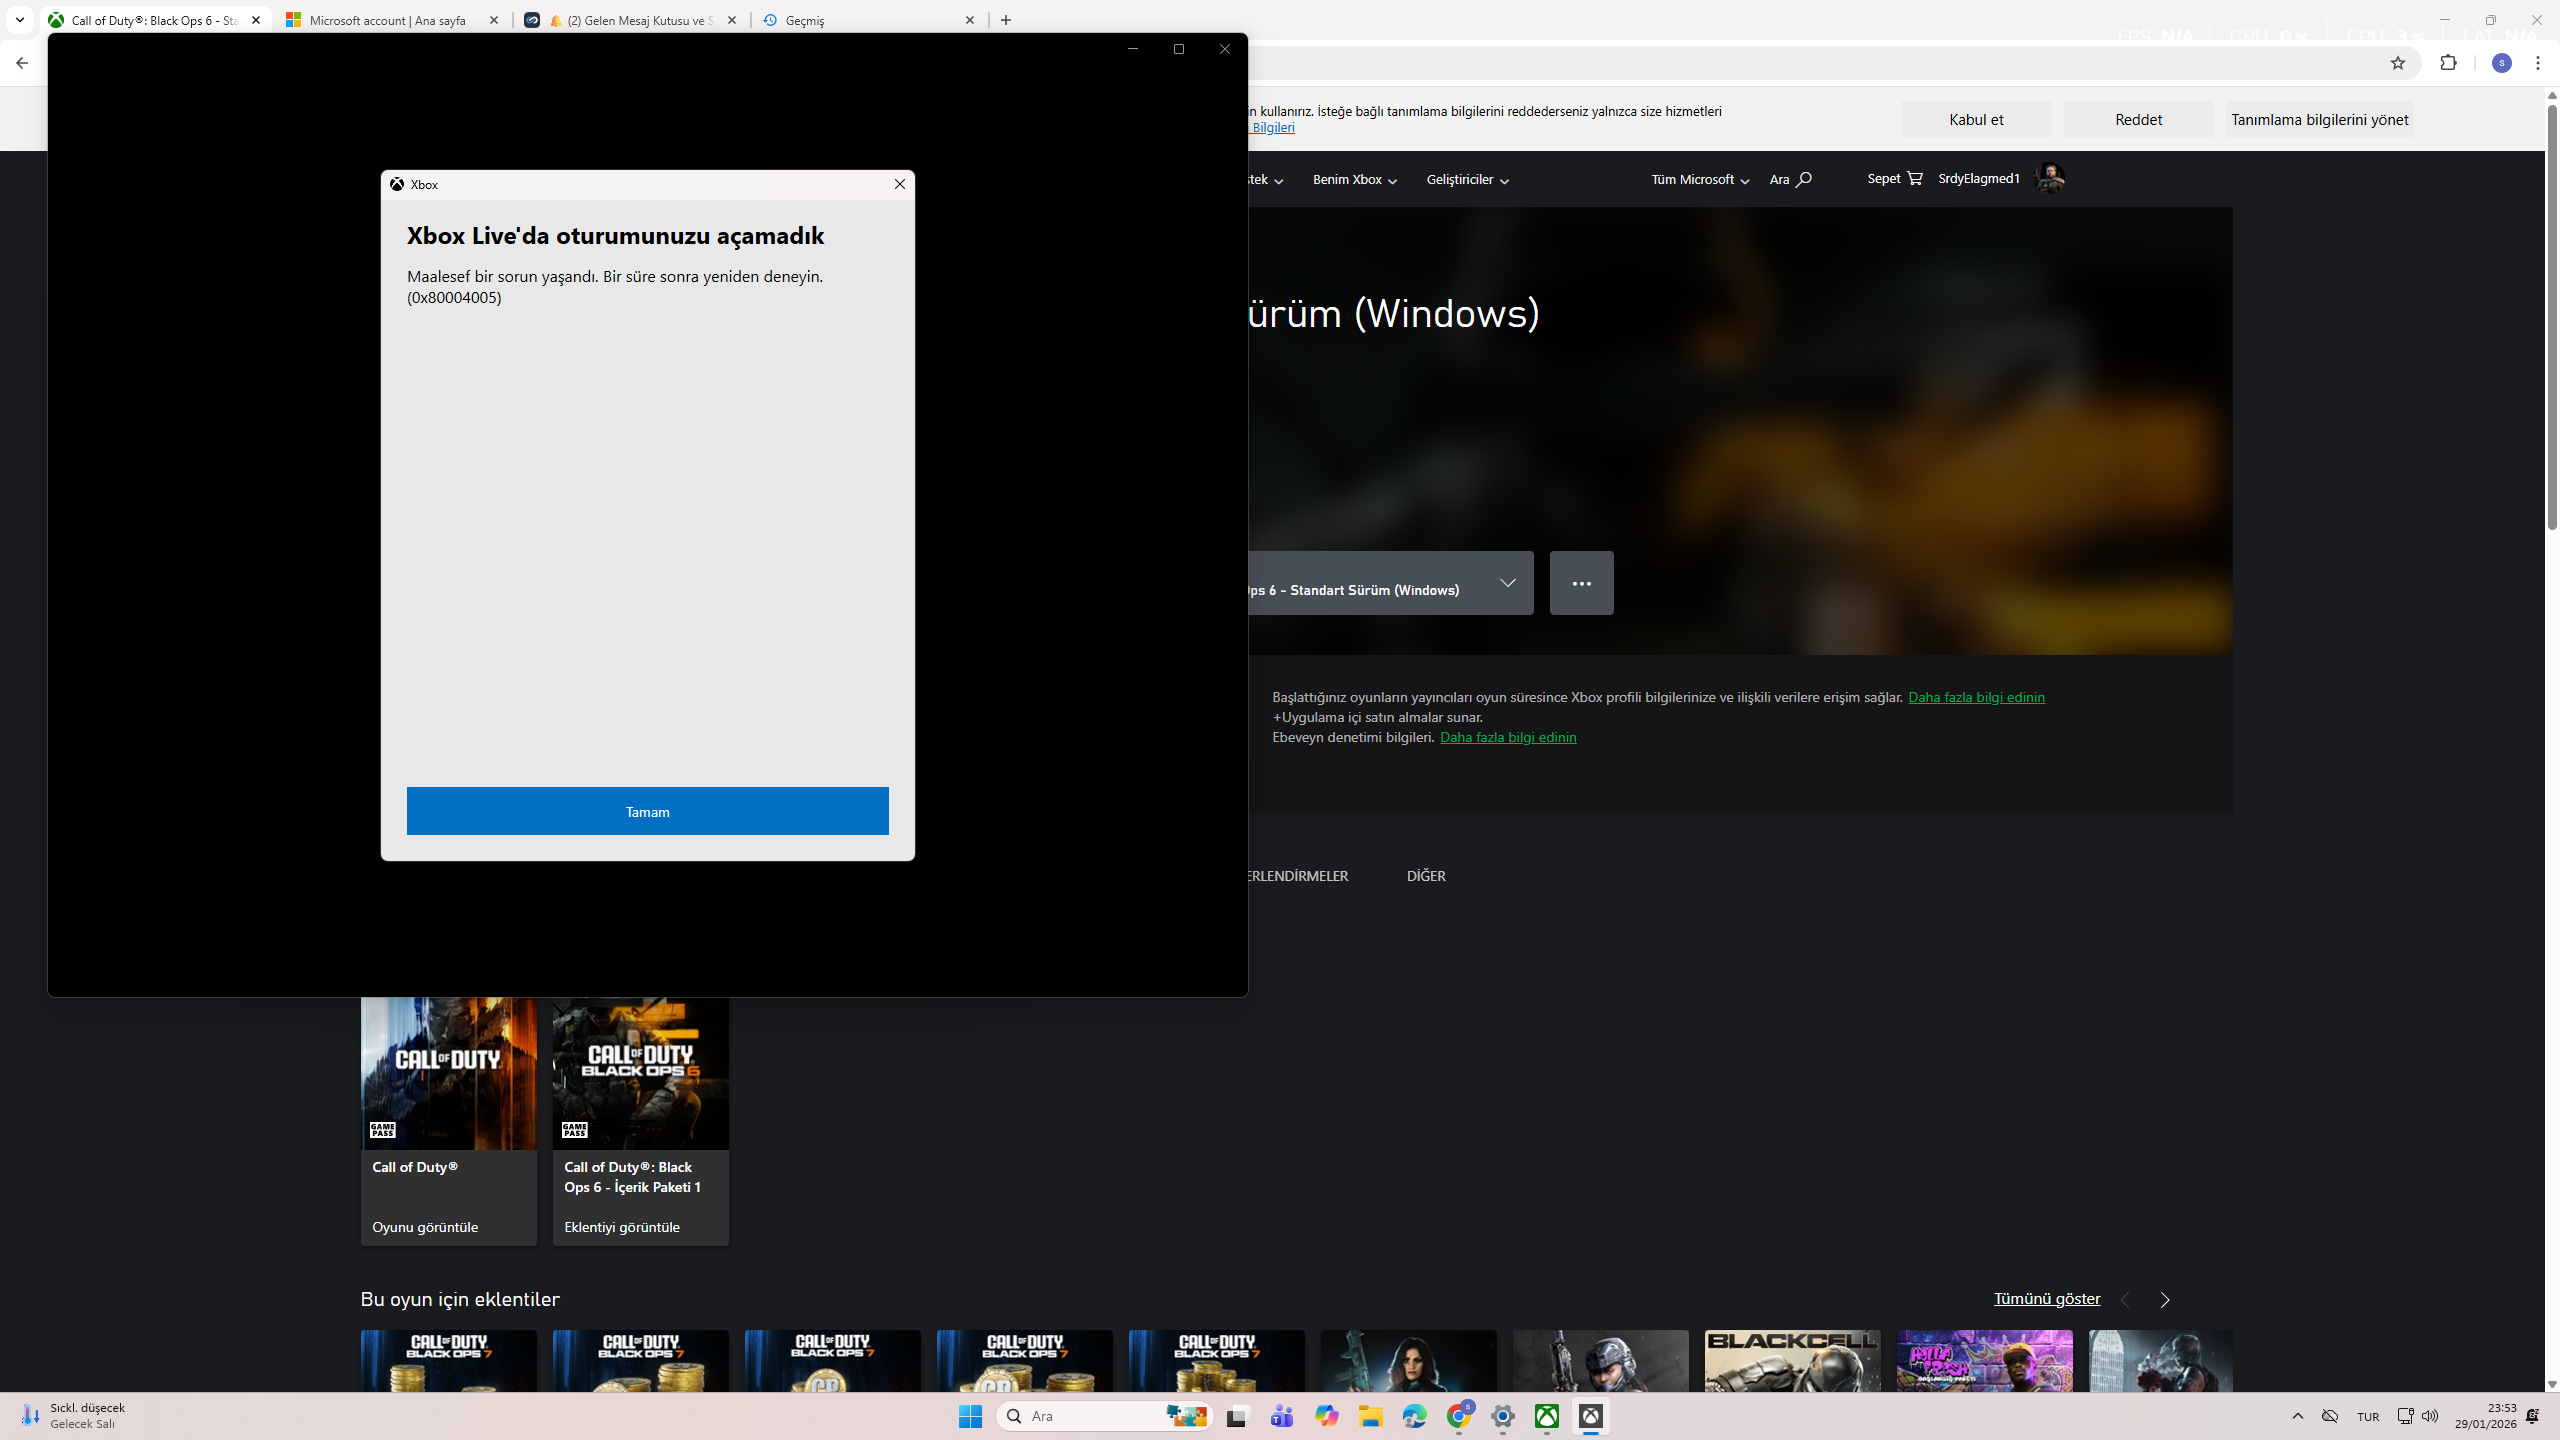Show next add-ons with right arrow
The height and width of the screenshot is (1440, 2560).
(x=2165, y=1300)
